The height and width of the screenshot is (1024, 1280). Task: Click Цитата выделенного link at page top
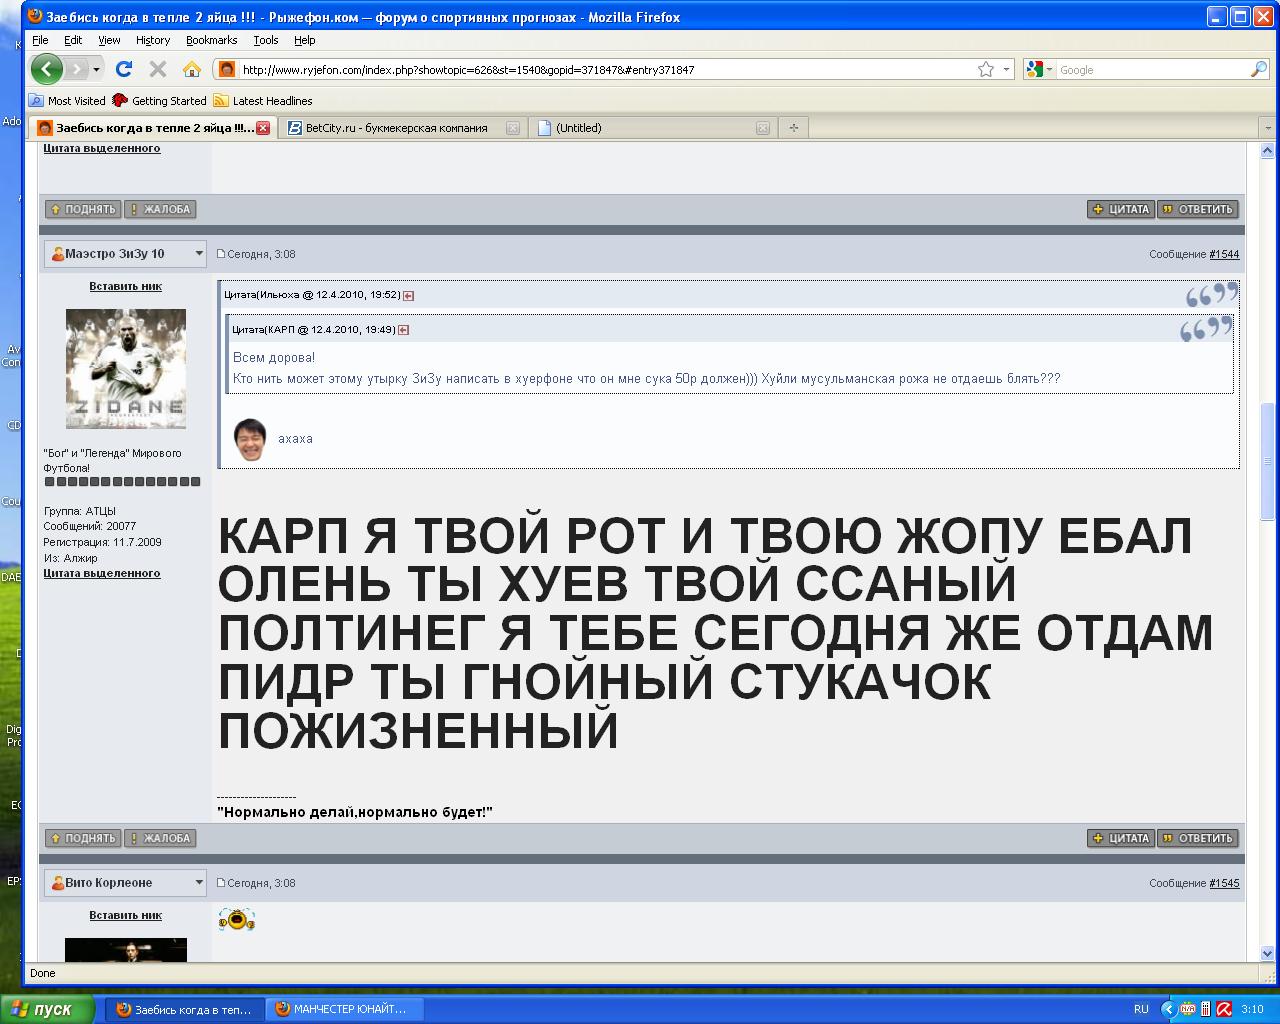(102, 148)
